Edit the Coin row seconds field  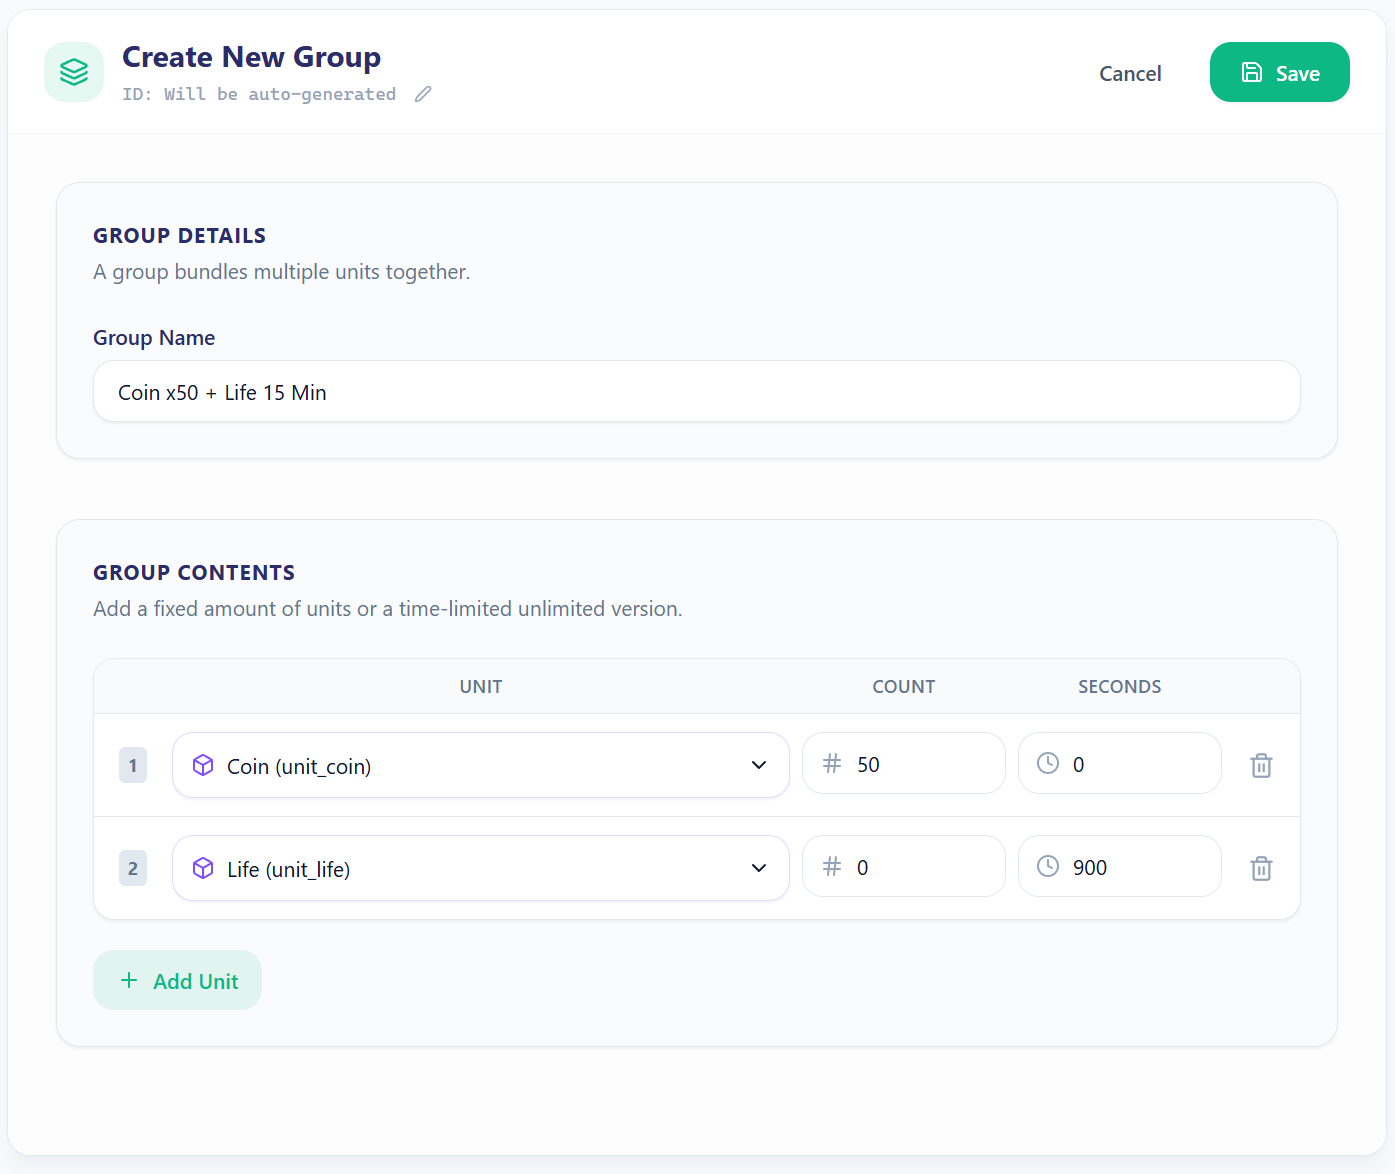1120,763
